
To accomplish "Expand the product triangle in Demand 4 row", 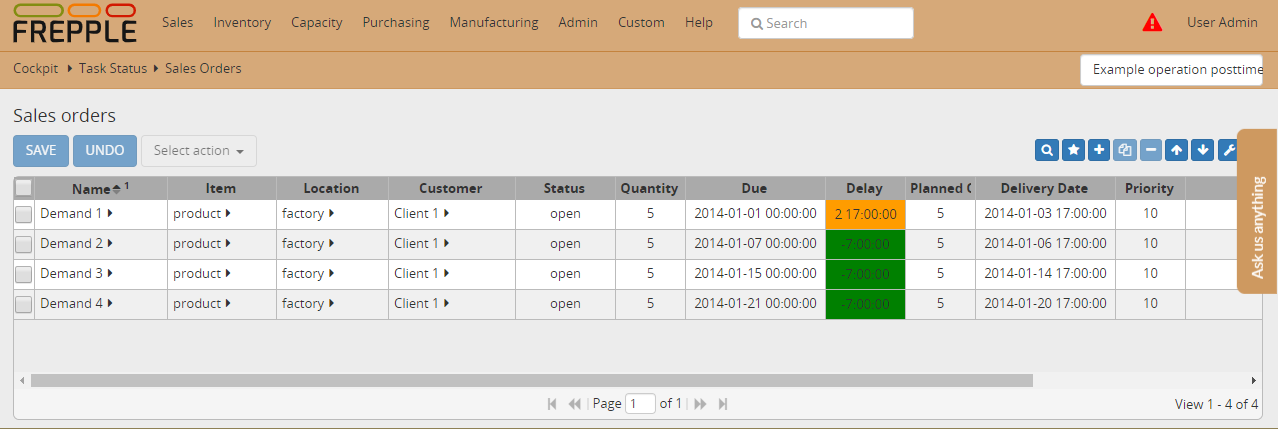I will tap(228, 303).
